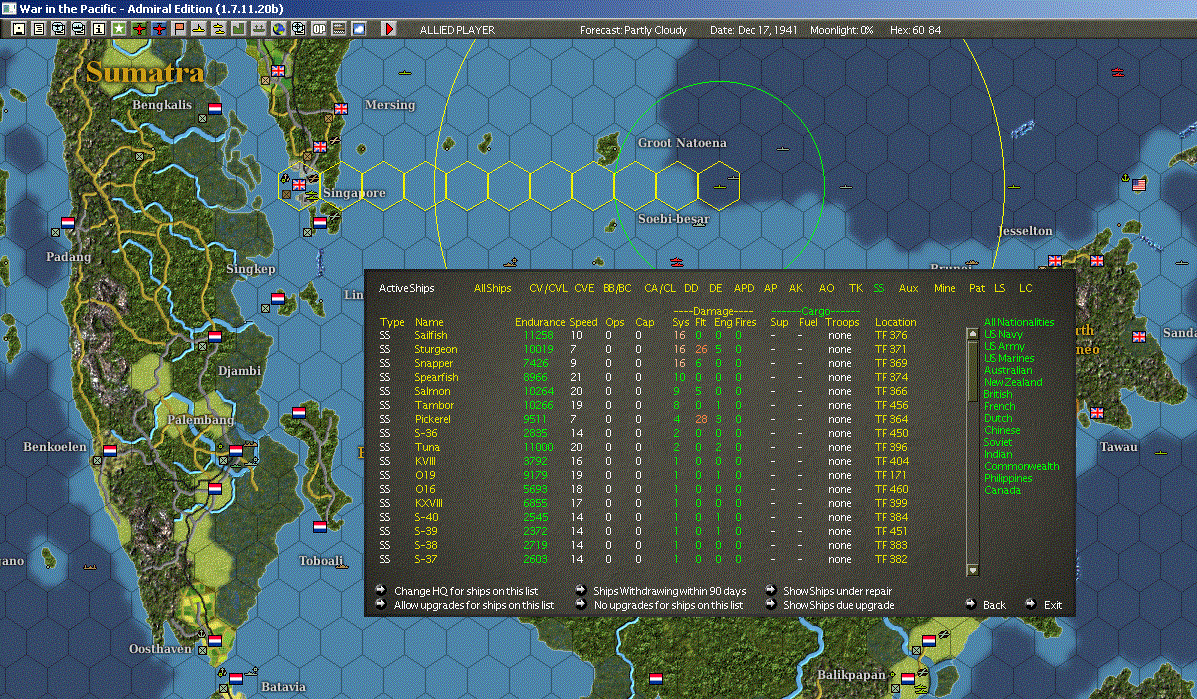Viewport: 1197px width, 699px height.
Task: Open the green factory toolbar icon
Action: point(238,29)
